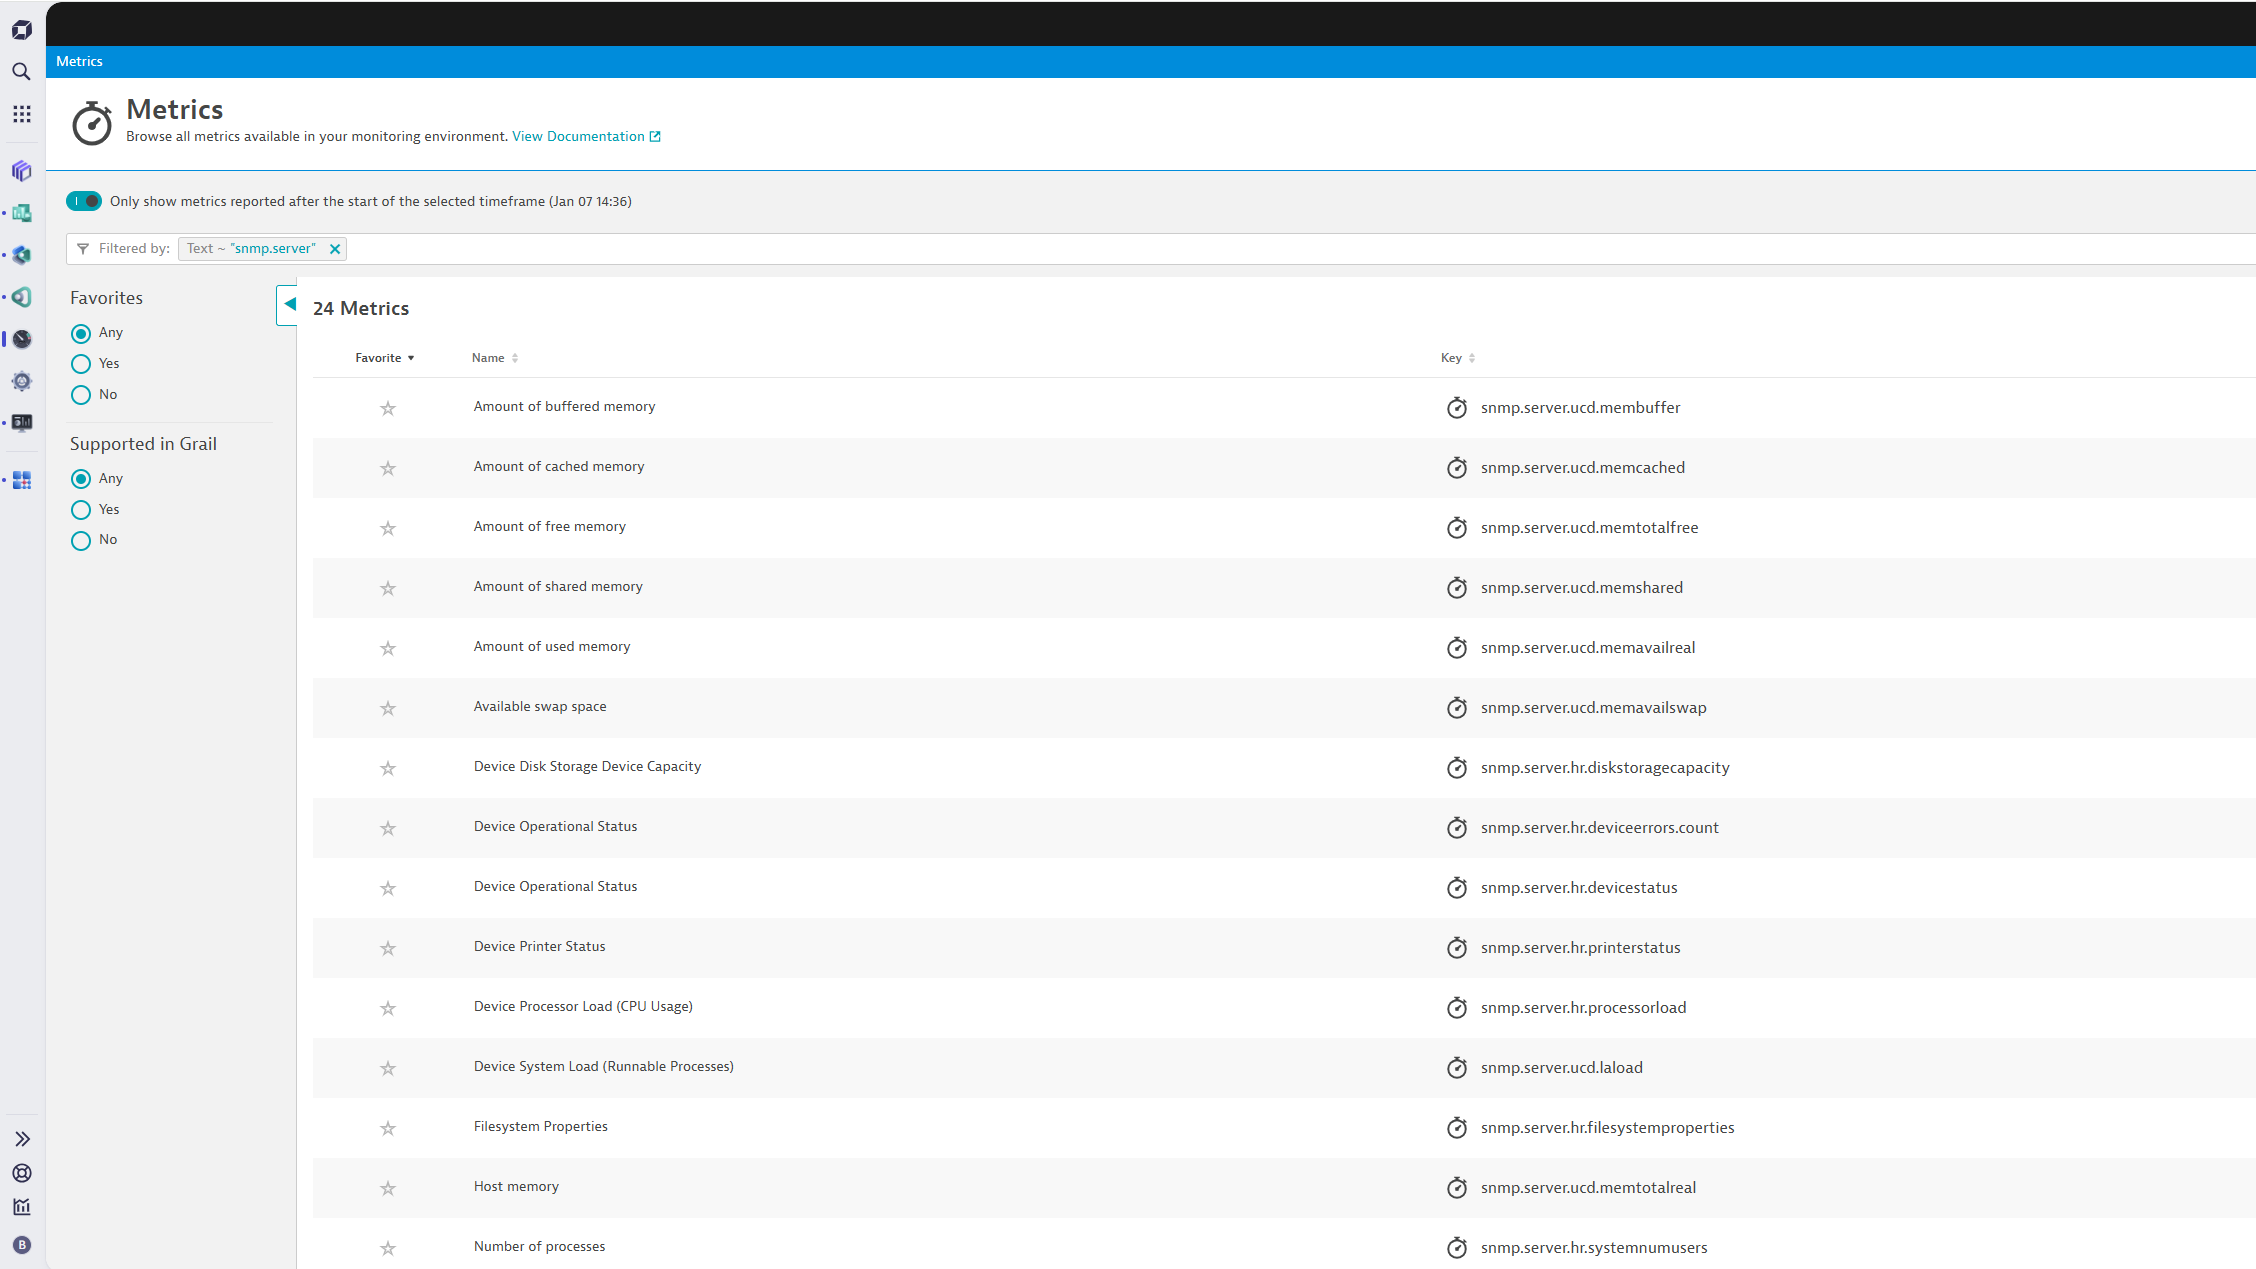Expand the Favorite column sort dropdown
Screen dimensions: 2256x1269
pos(410,357)
